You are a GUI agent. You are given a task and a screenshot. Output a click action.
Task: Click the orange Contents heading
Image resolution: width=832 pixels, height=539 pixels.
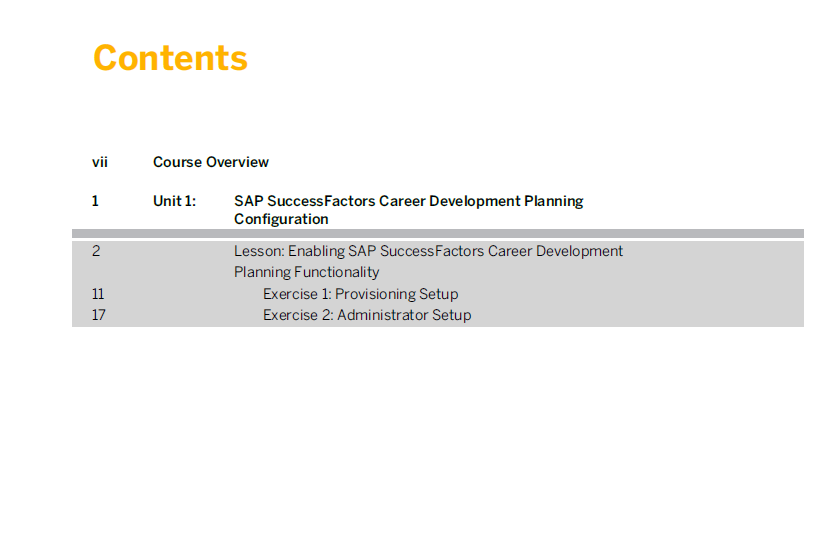coord(170,58)
